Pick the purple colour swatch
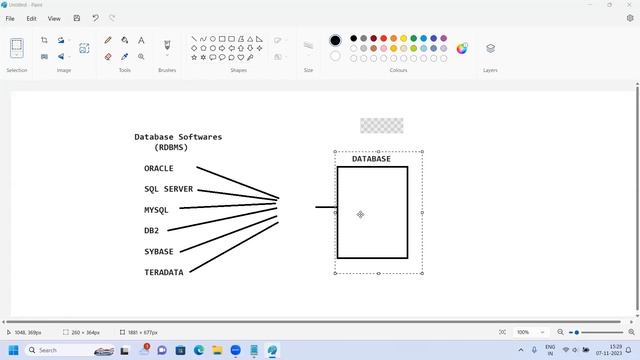640x360 pixels. (444, 38)
